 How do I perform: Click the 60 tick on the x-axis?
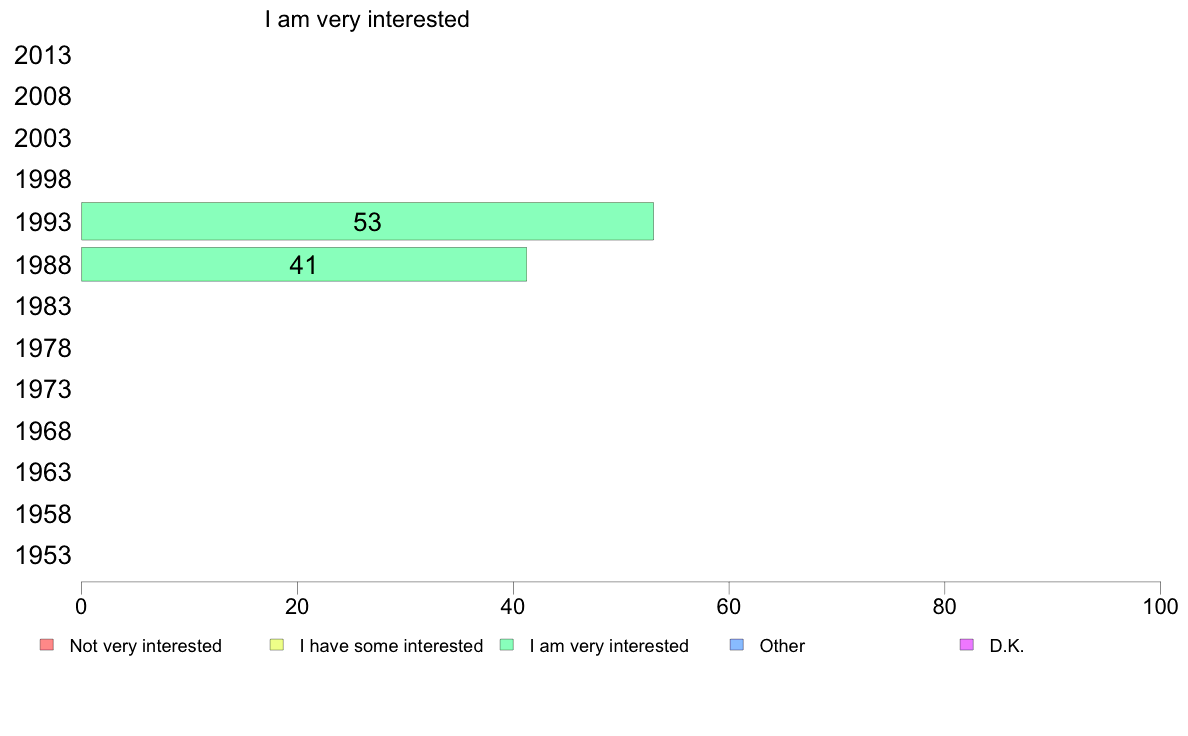pos(729,606)
